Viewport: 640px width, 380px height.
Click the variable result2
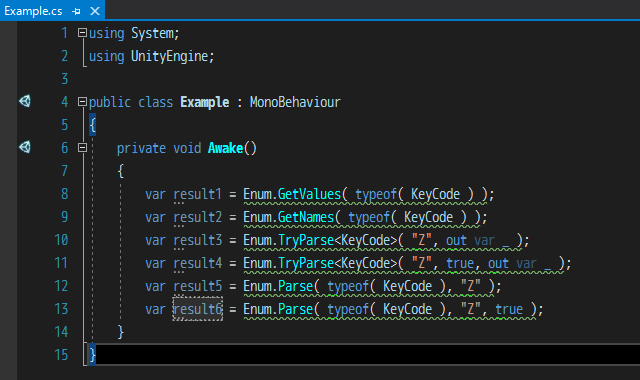[198, 217]
